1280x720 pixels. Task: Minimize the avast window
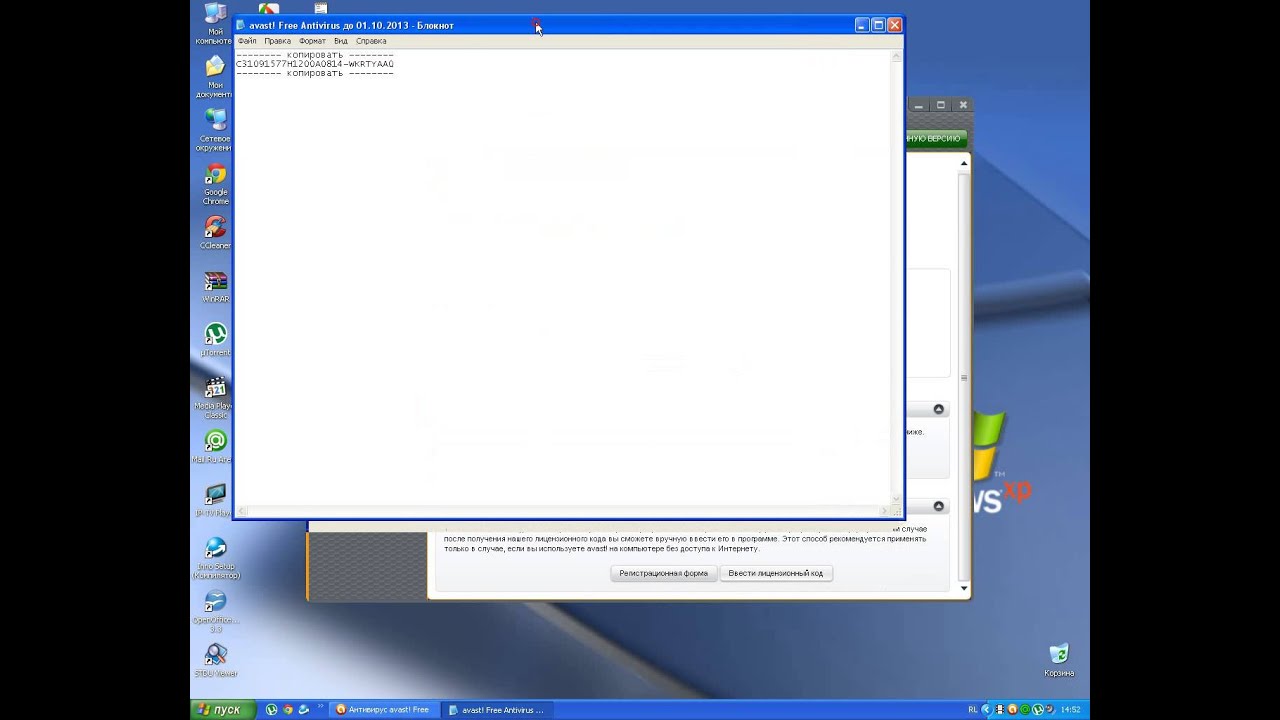[x=921, y=104]
